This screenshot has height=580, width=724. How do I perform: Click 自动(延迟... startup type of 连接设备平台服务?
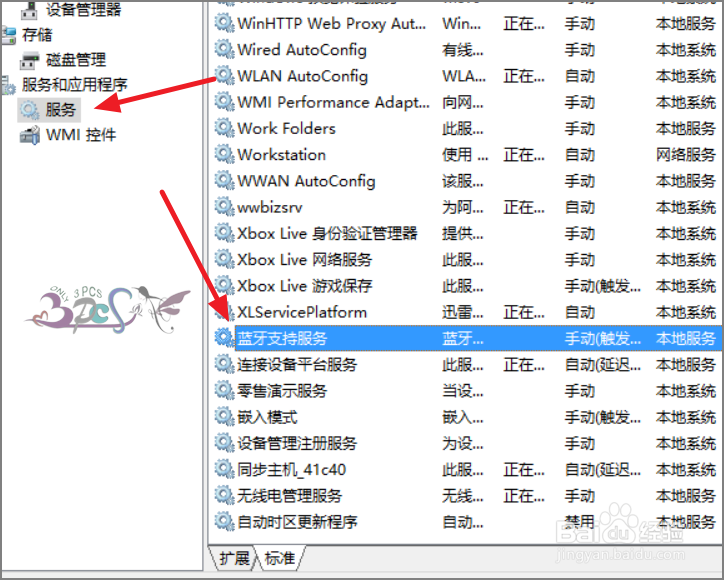click(x=603, y=365)
